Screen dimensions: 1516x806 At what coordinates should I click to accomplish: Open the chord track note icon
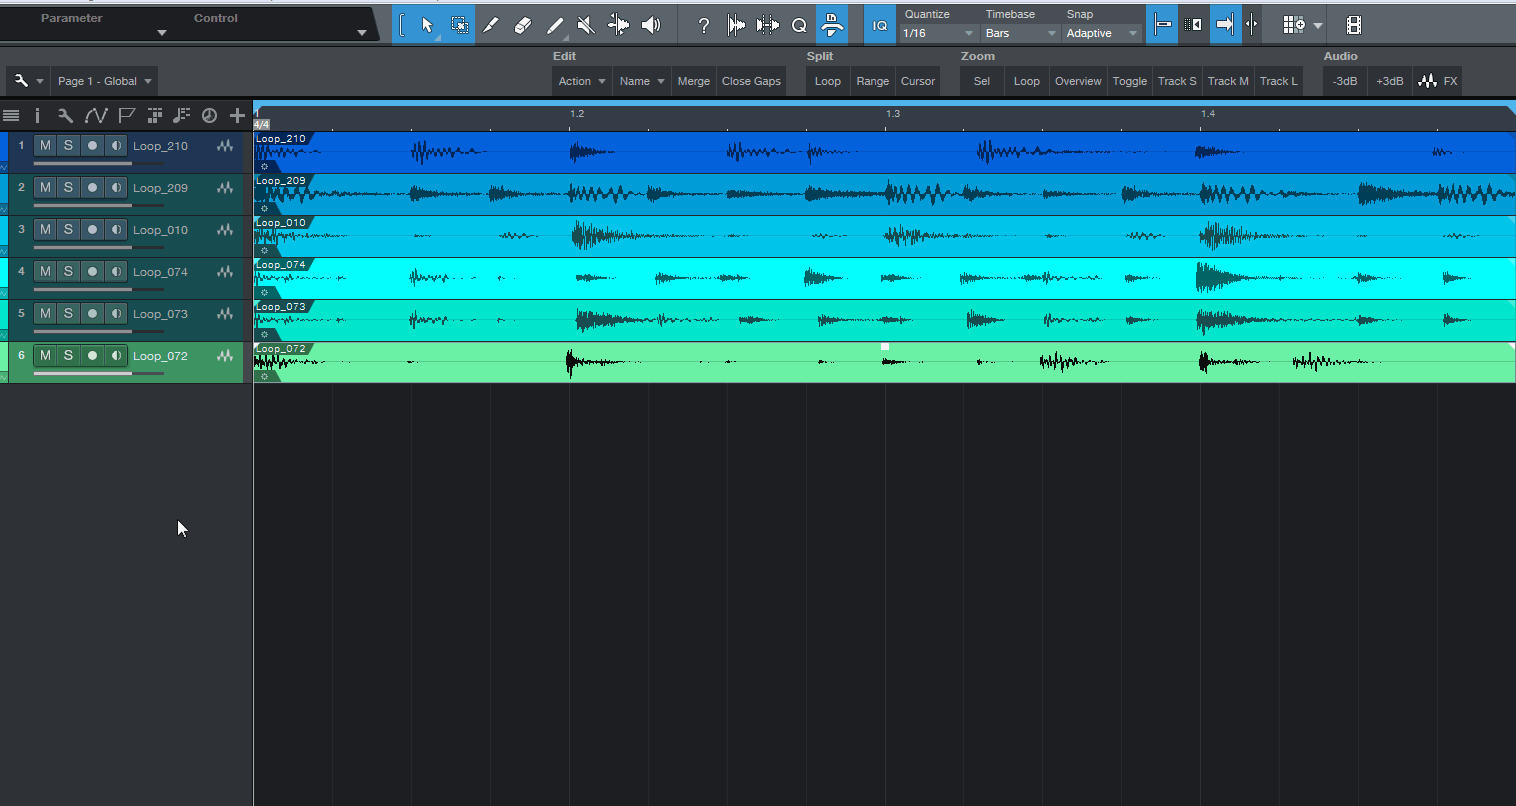pyautogui.click(x=181, y=115)
